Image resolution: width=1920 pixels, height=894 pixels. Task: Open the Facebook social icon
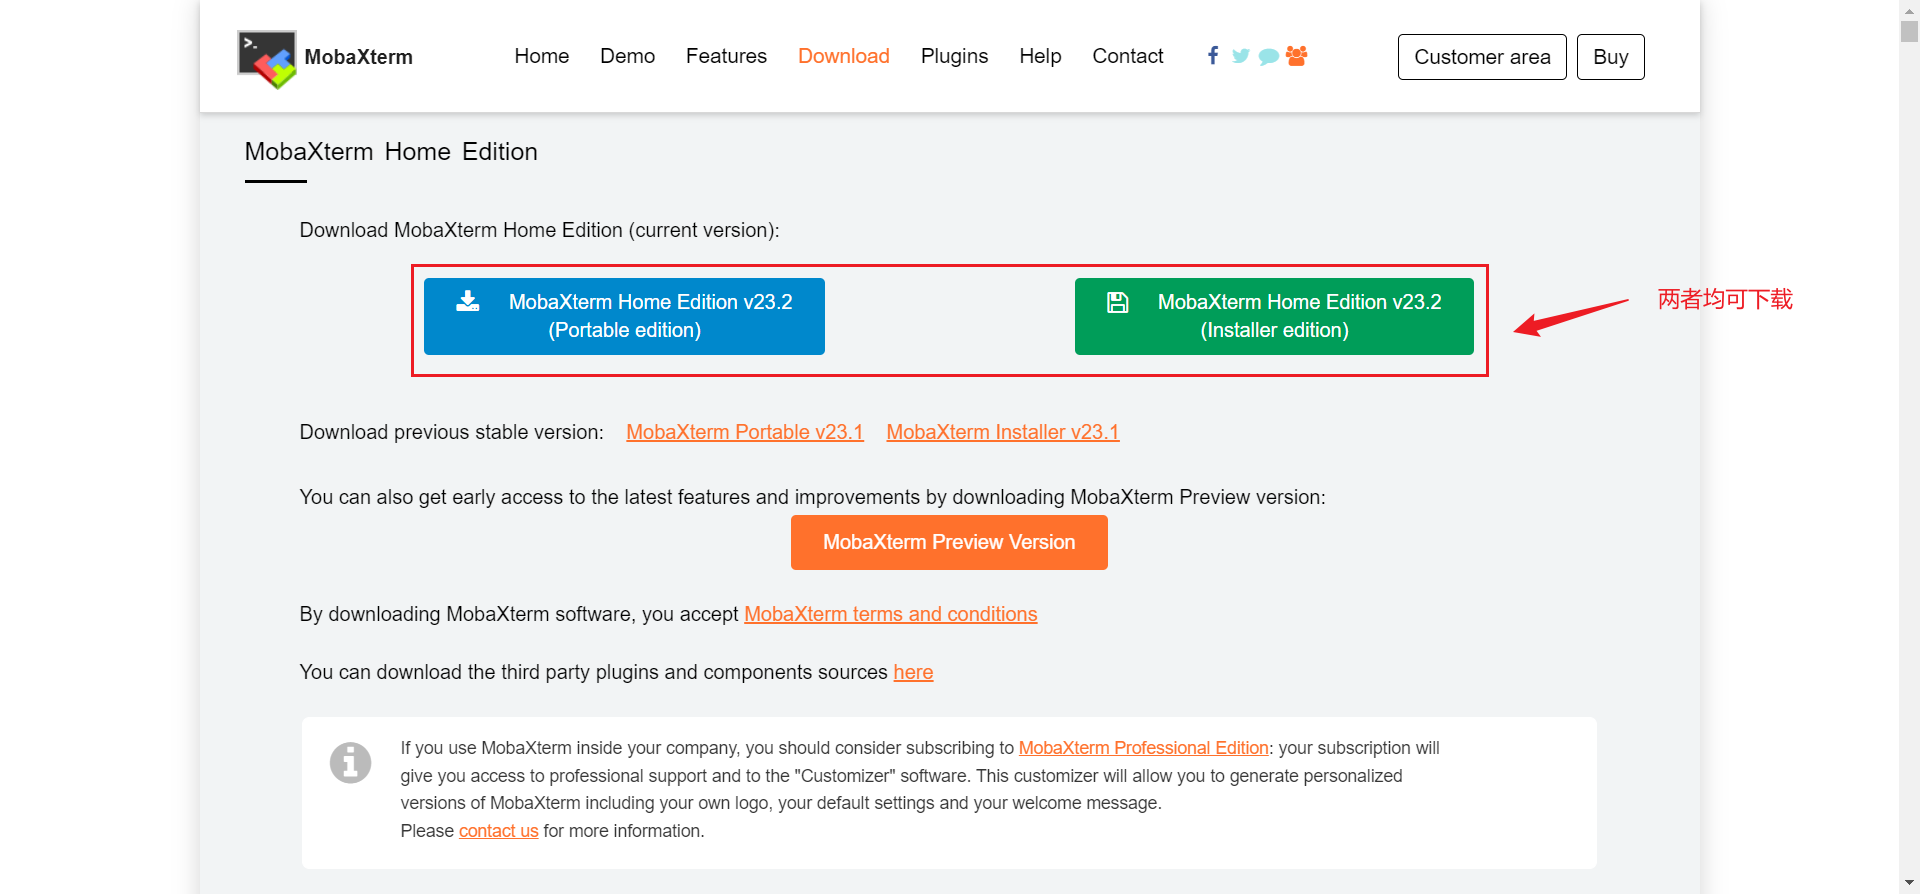point(1213,56)
